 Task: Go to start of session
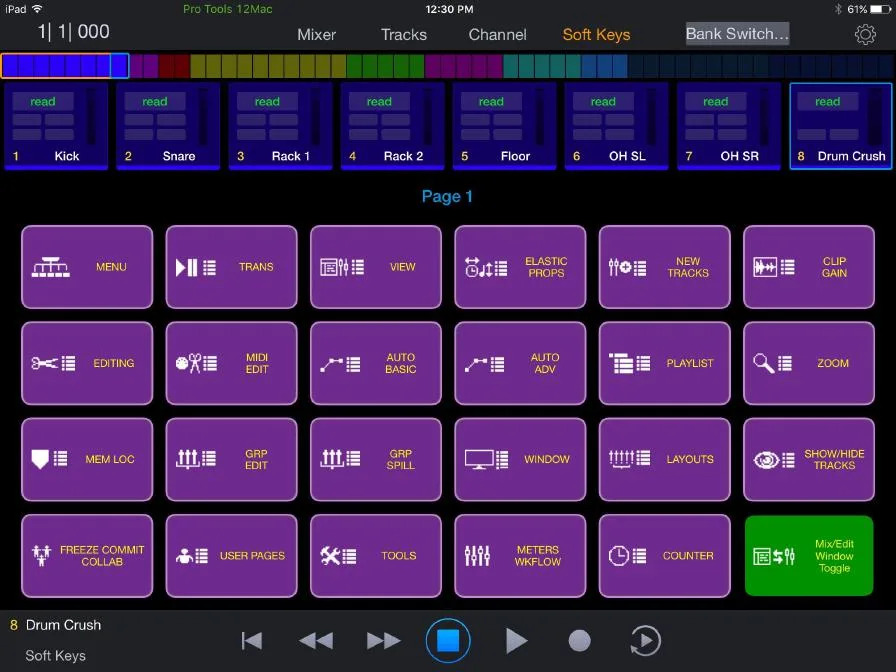[251, 641]
